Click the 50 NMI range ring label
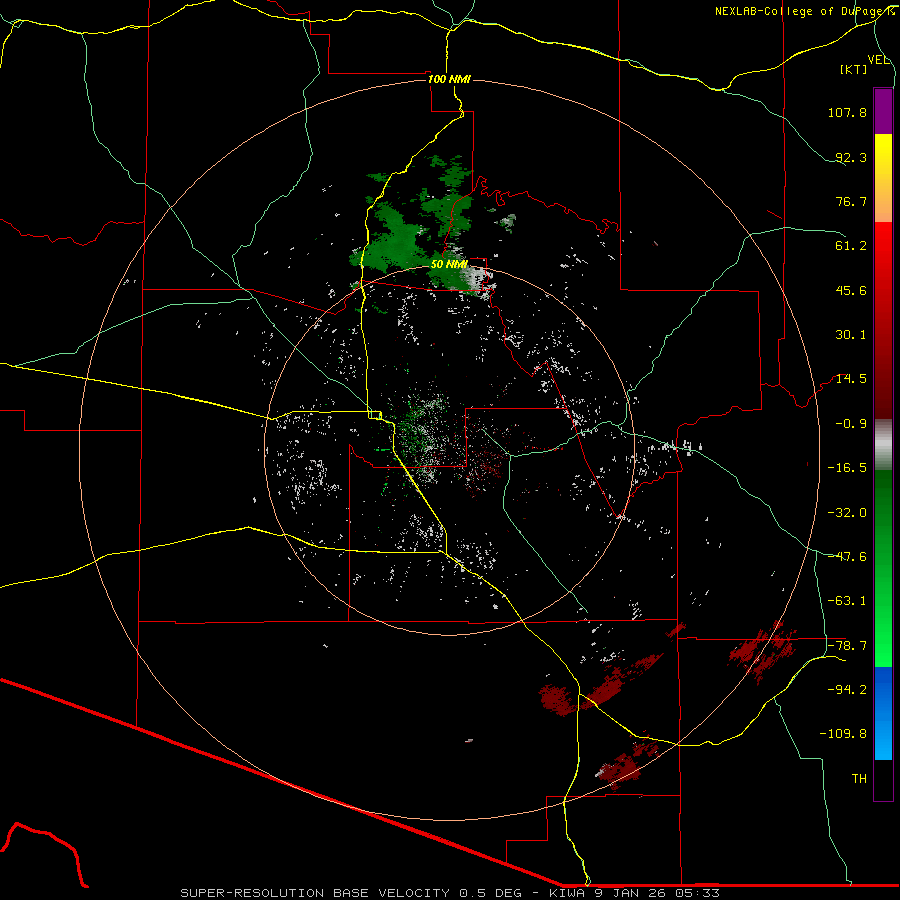Image resolution: width=900 pixels, height=900 pixels. point(449,264)
